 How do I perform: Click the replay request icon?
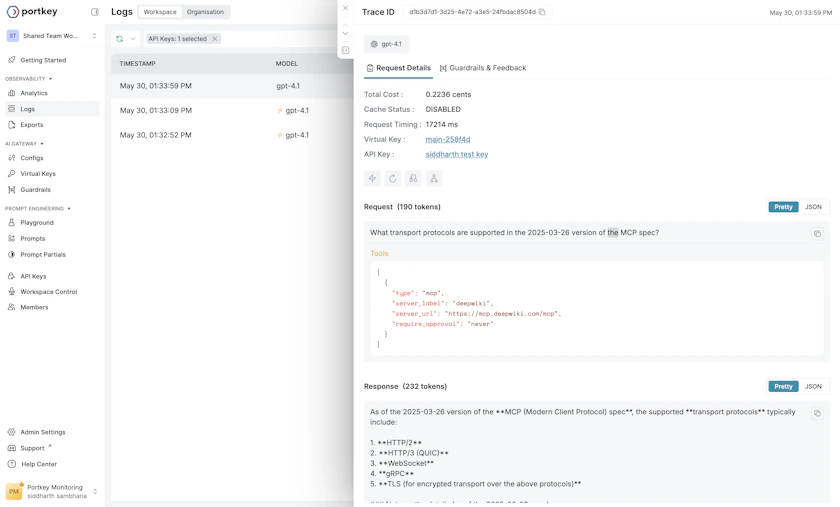[393, 178]
